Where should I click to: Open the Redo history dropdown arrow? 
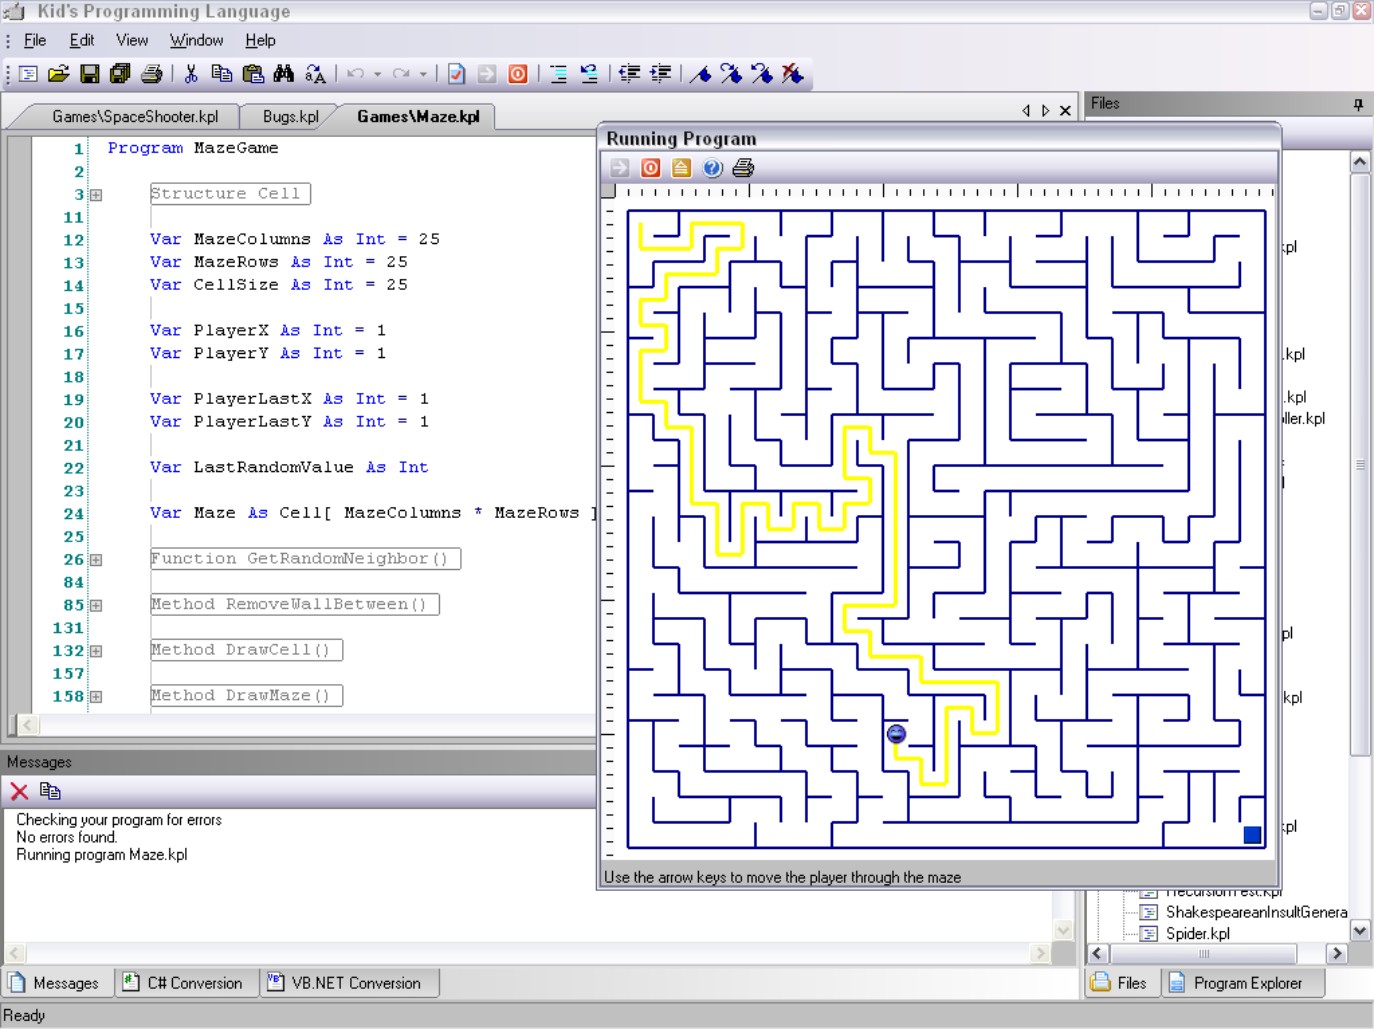[x=423, y=74]
